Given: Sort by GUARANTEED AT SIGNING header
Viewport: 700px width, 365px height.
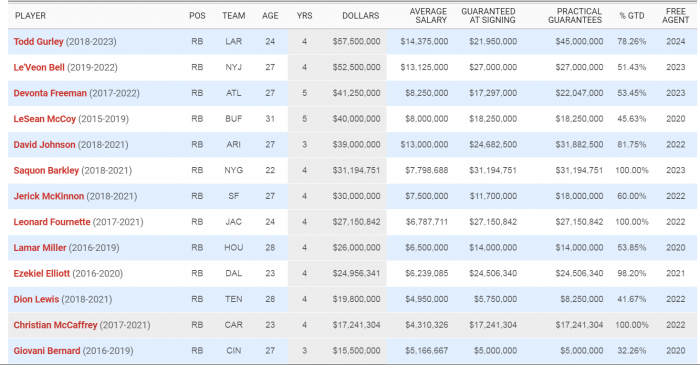Looking at the screenshot, I should coord(488,16).
